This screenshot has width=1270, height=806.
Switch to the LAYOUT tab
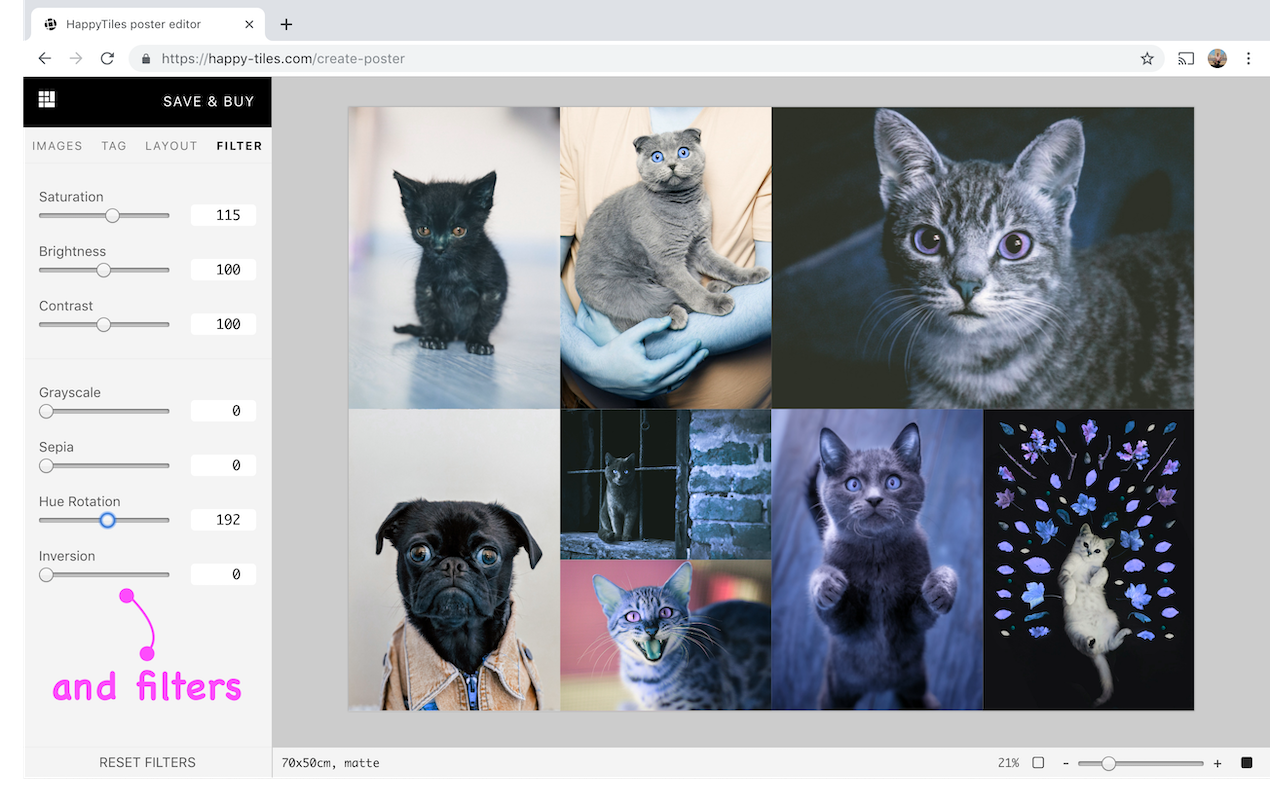(x=171, y=146)
